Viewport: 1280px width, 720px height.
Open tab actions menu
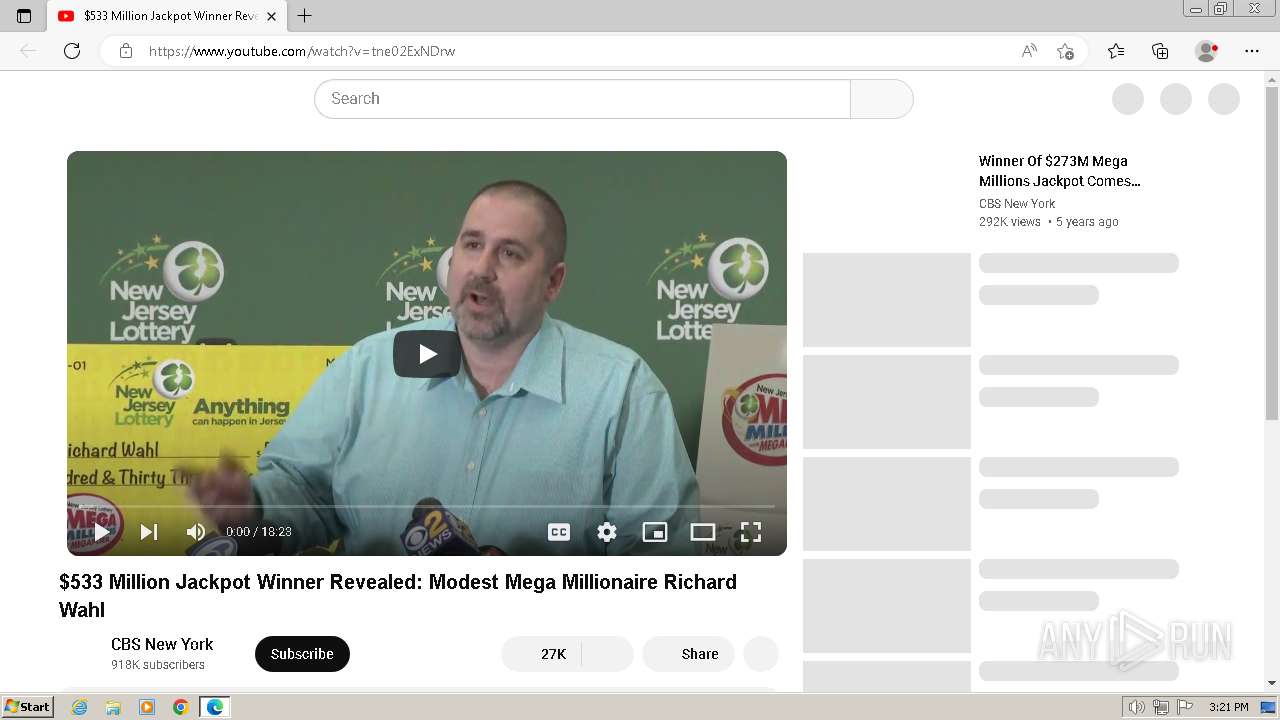24,16
